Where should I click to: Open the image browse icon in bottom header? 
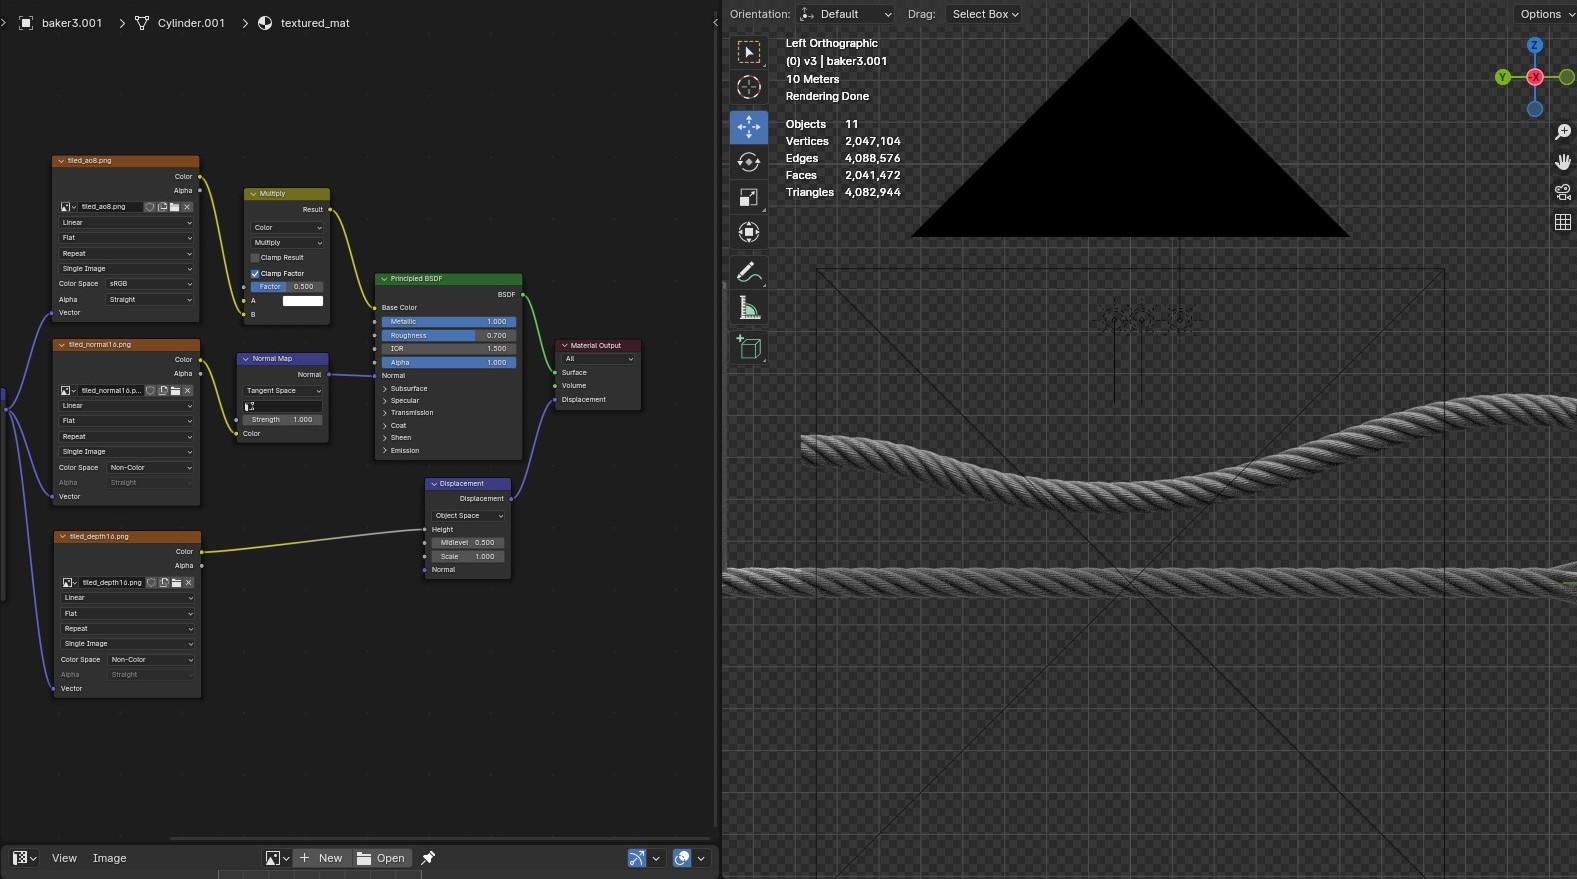(277, 858)
